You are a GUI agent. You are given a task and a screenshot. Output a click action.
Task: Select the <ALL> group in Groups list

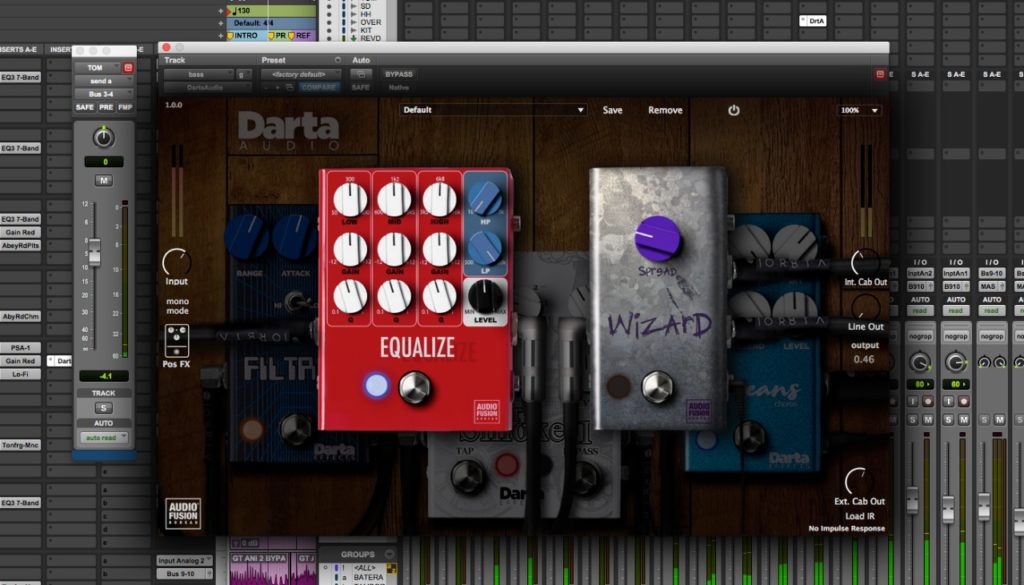click(365, 568)
